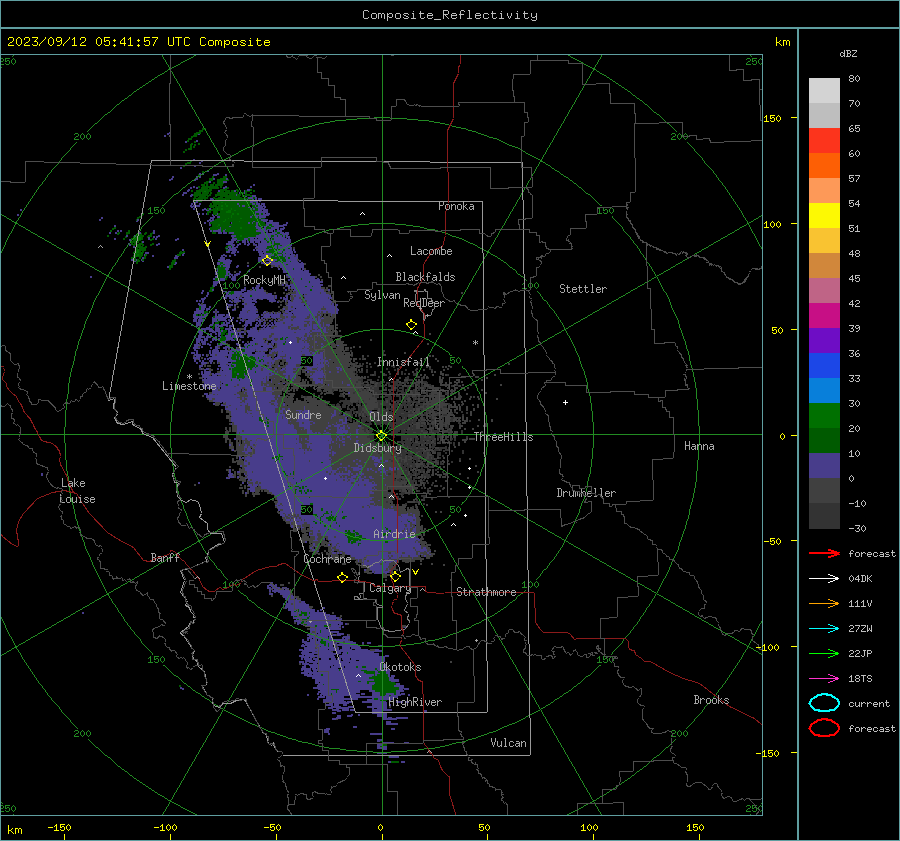Click the Banff town label
Image resolution: width=900 pixels, height=841 pixels.
[165, 558]
